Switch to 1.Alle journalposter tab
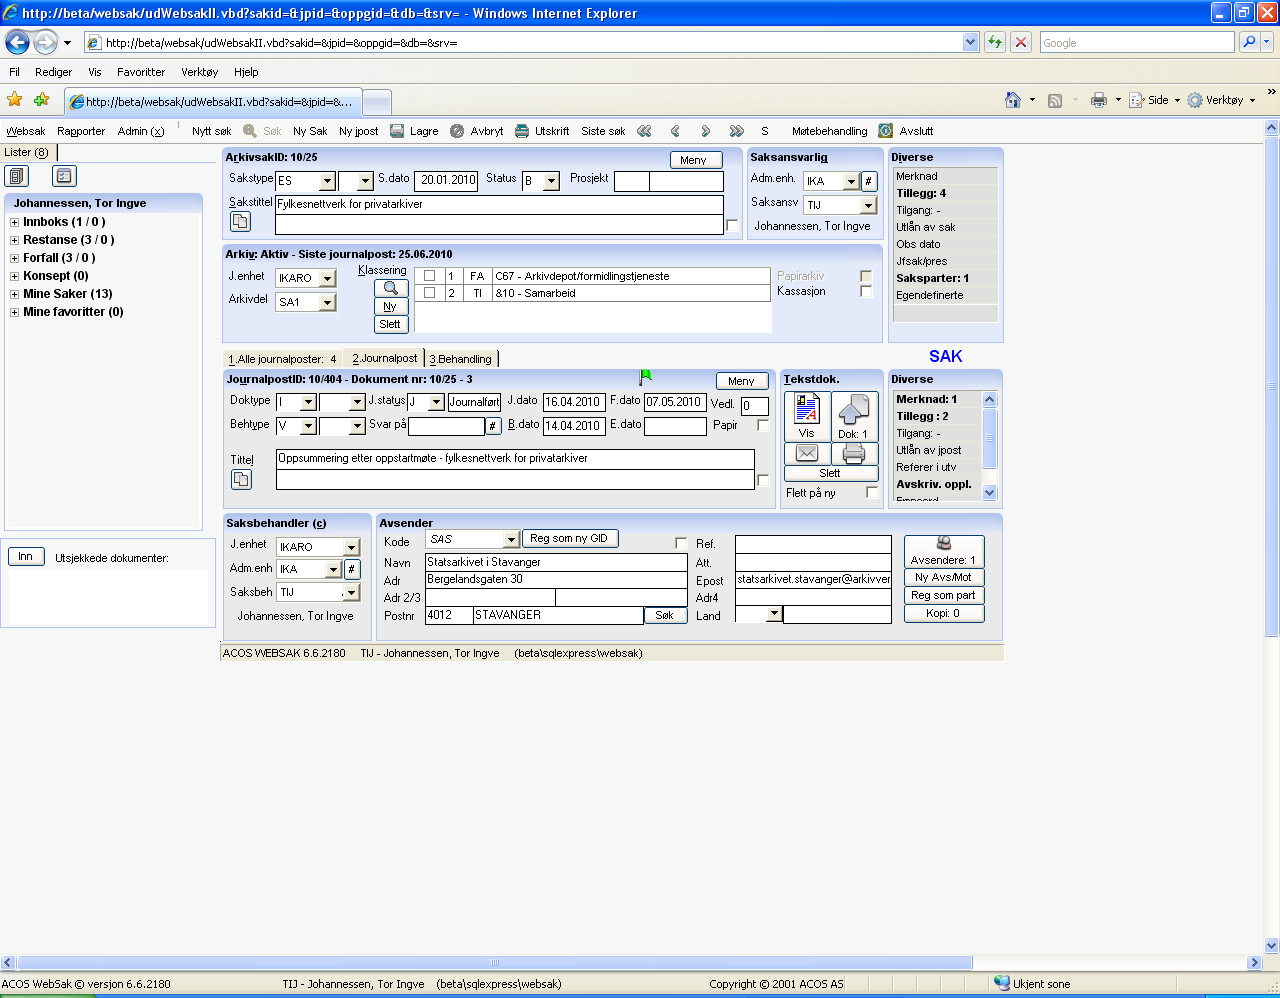This screenshot has height=998, width=1280. coord(282,359)
